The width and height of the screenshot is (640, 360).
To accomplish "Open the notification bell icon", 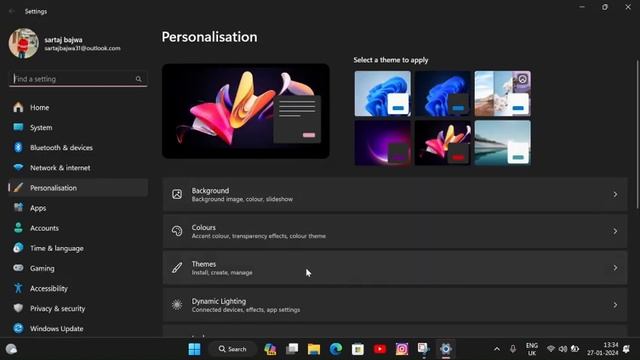I will [627, 349].
